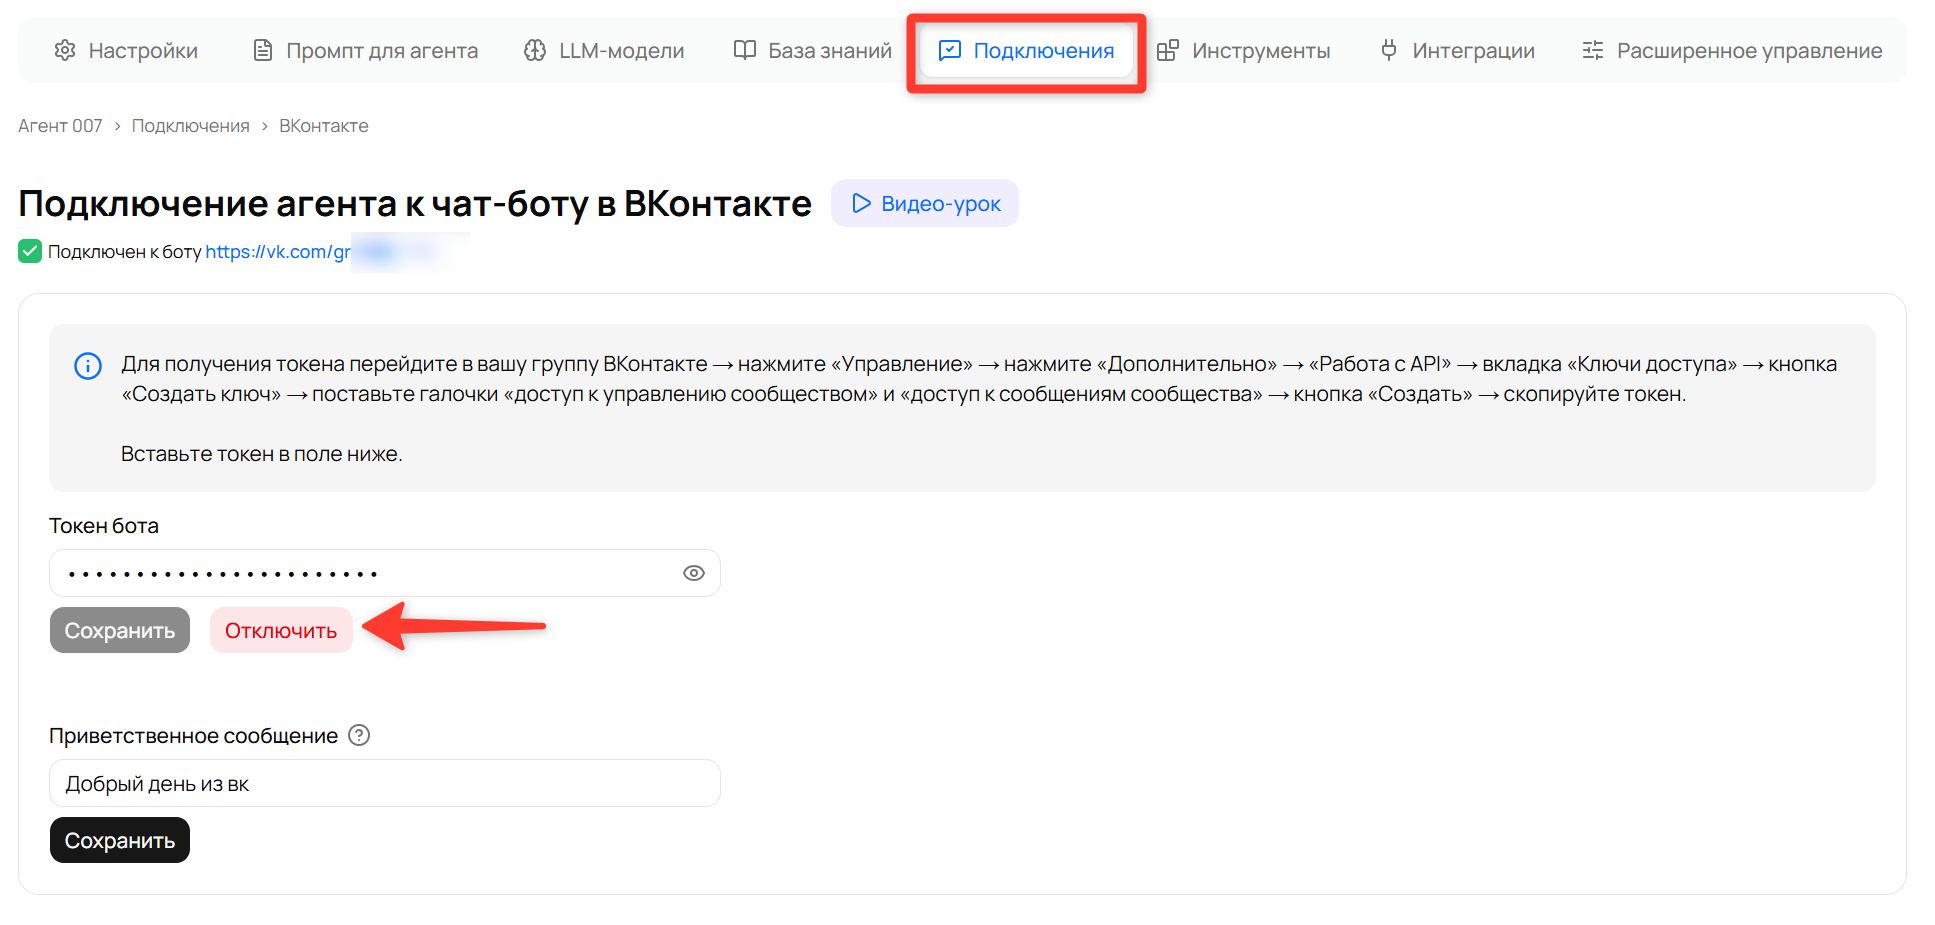This screenshot has width=1935, height=925.
Task: Click the Подключения breadcrumb link
Action: tap(191, 126)
